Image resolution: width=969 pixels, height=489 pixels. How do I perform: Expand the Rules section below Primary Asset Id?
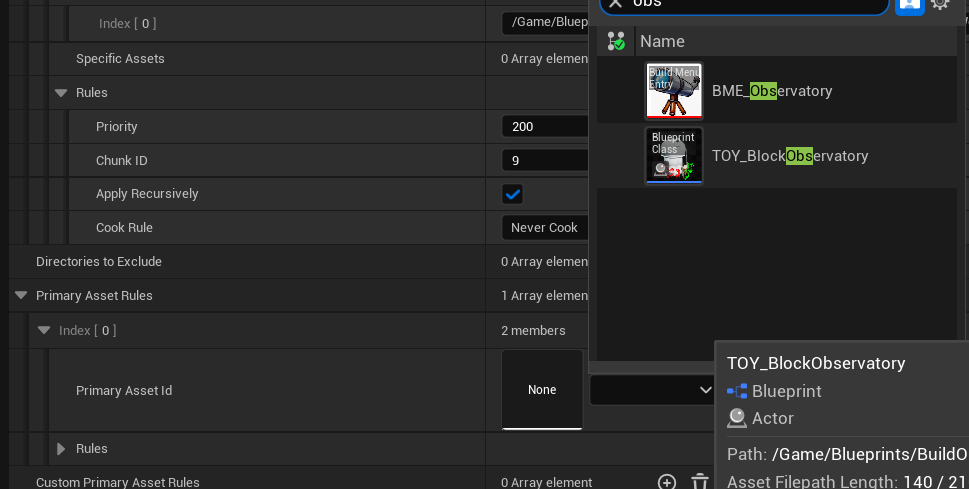(61, 449)
